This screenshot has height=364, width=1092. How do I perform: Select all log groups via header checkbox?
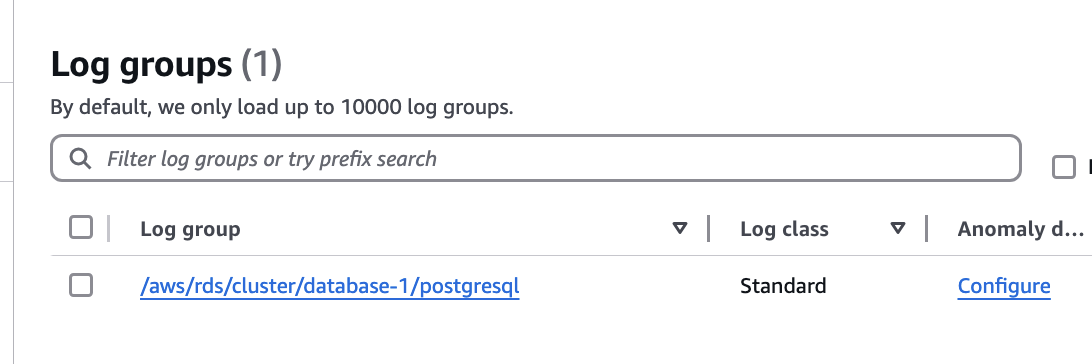coord(81,228)
